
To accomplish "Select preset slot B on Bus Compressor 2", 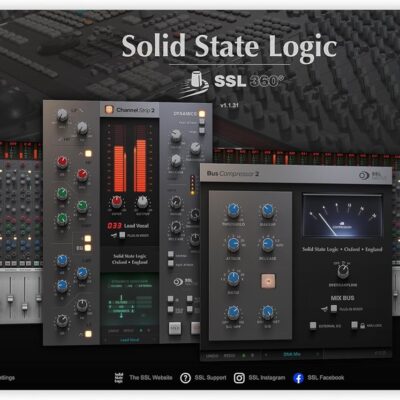I will 252,356.
